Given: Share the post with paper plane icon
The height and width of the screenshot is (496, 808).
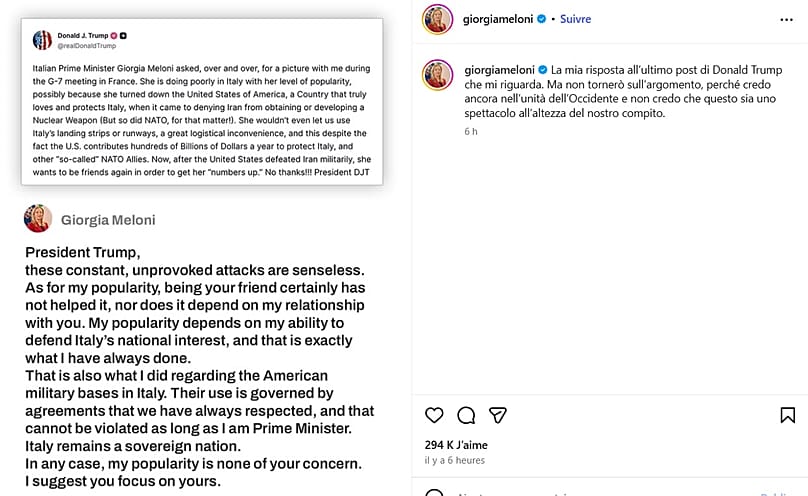Looking at the screenshot, I should click(x=498, y=415).
